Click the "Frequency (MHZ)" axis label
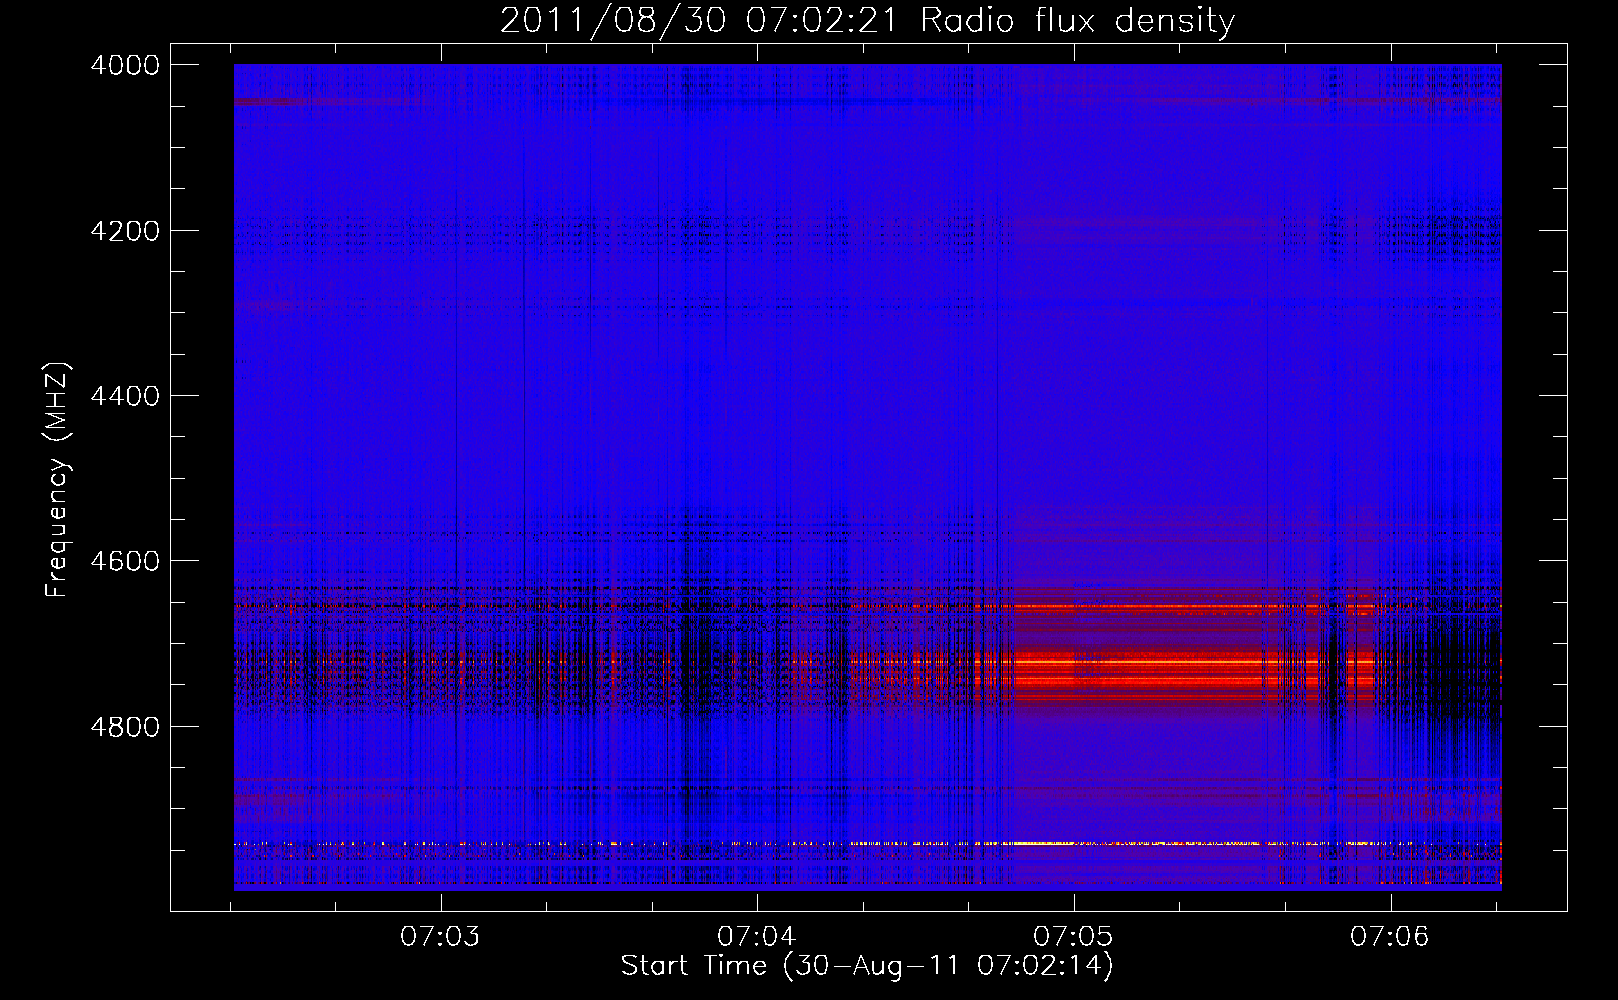 coord(57,479)
